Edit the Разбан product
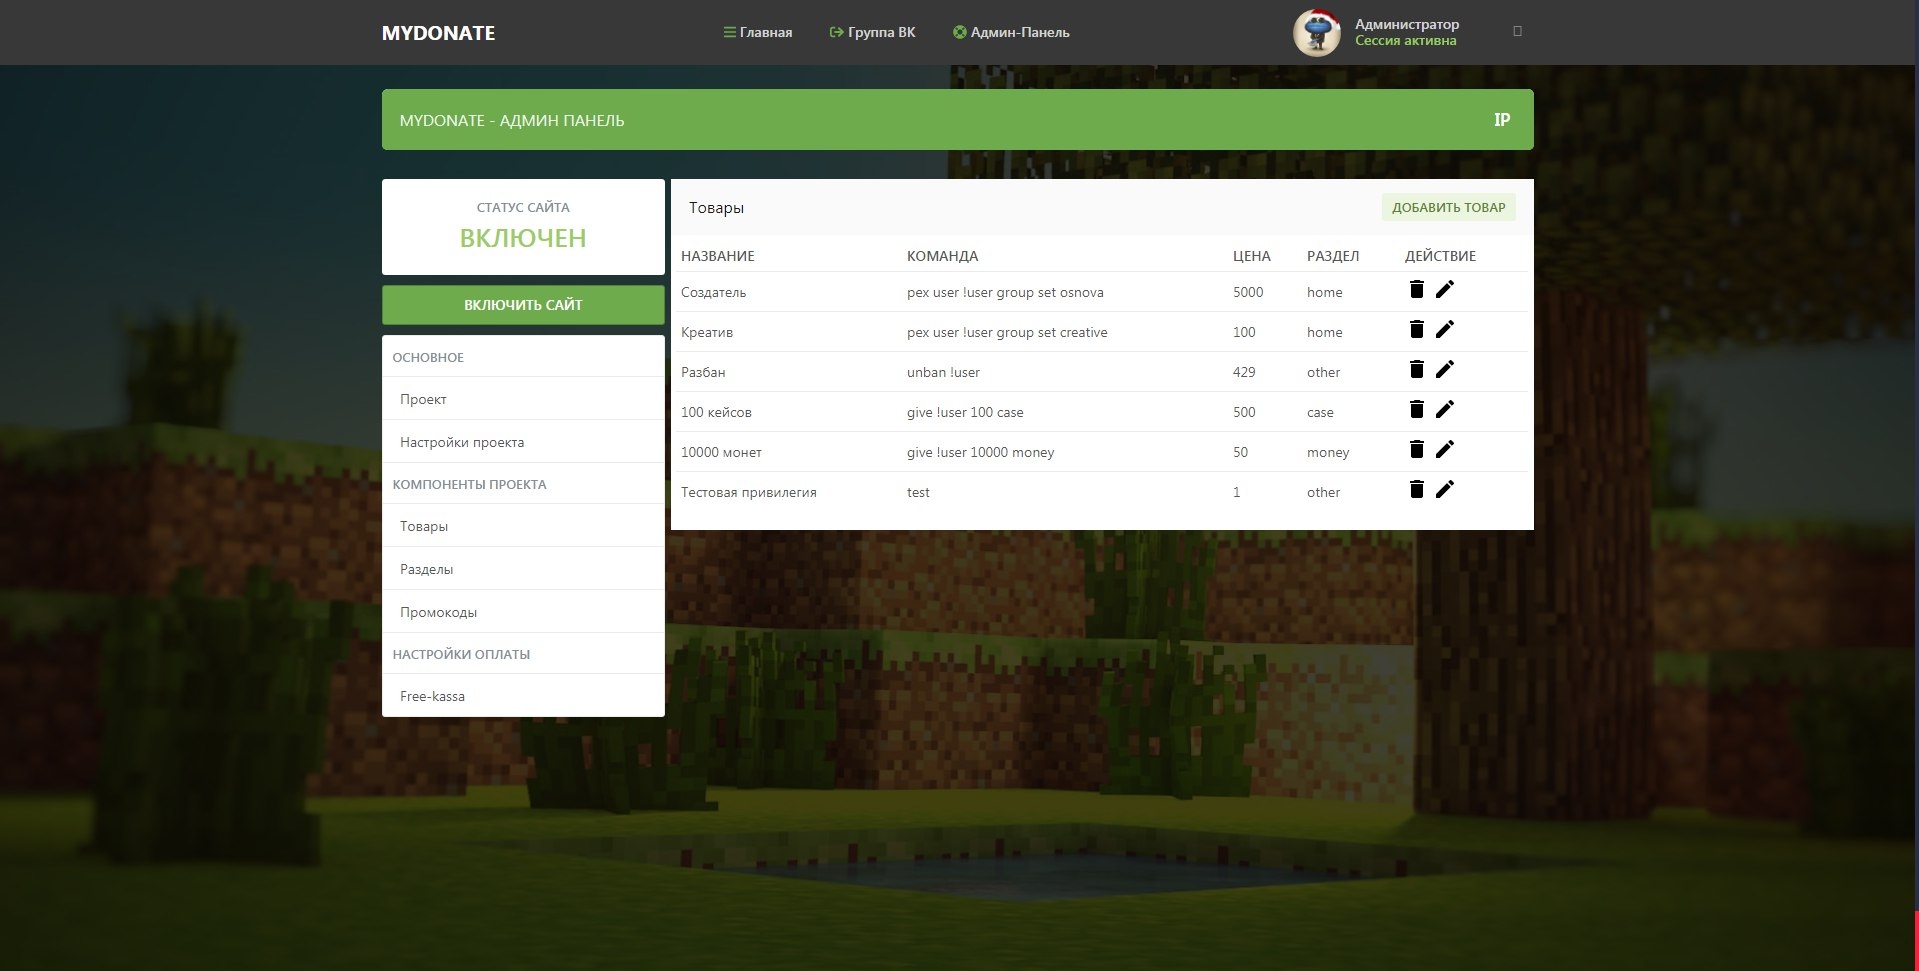1919x971 pixels. pyautogui.click(x=1445, y=369)
